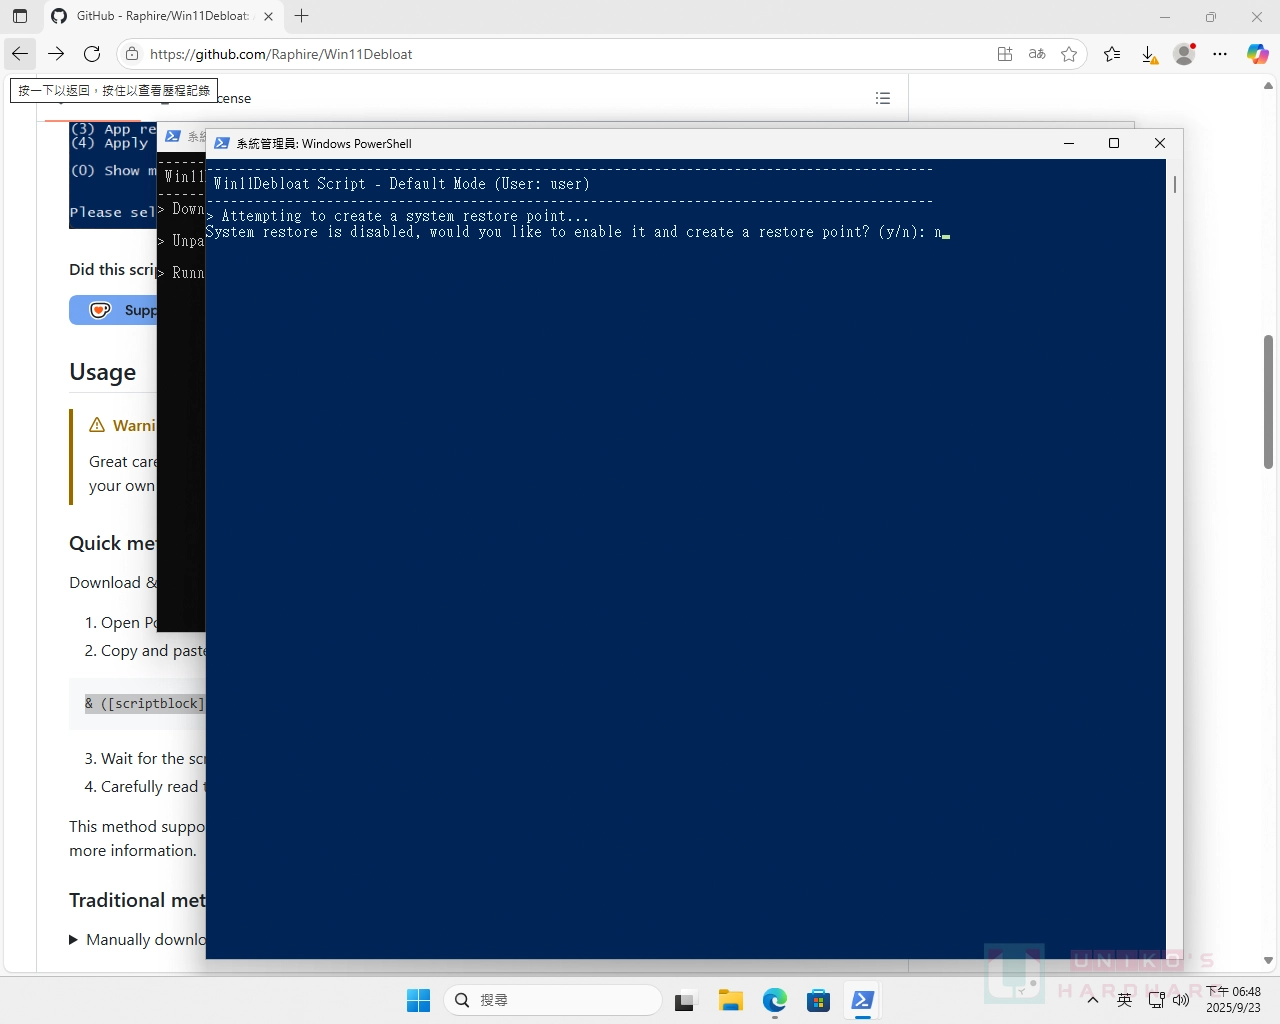Click the scriptblock code snippet
The image size is (1280, 1024).
point(145,703)
